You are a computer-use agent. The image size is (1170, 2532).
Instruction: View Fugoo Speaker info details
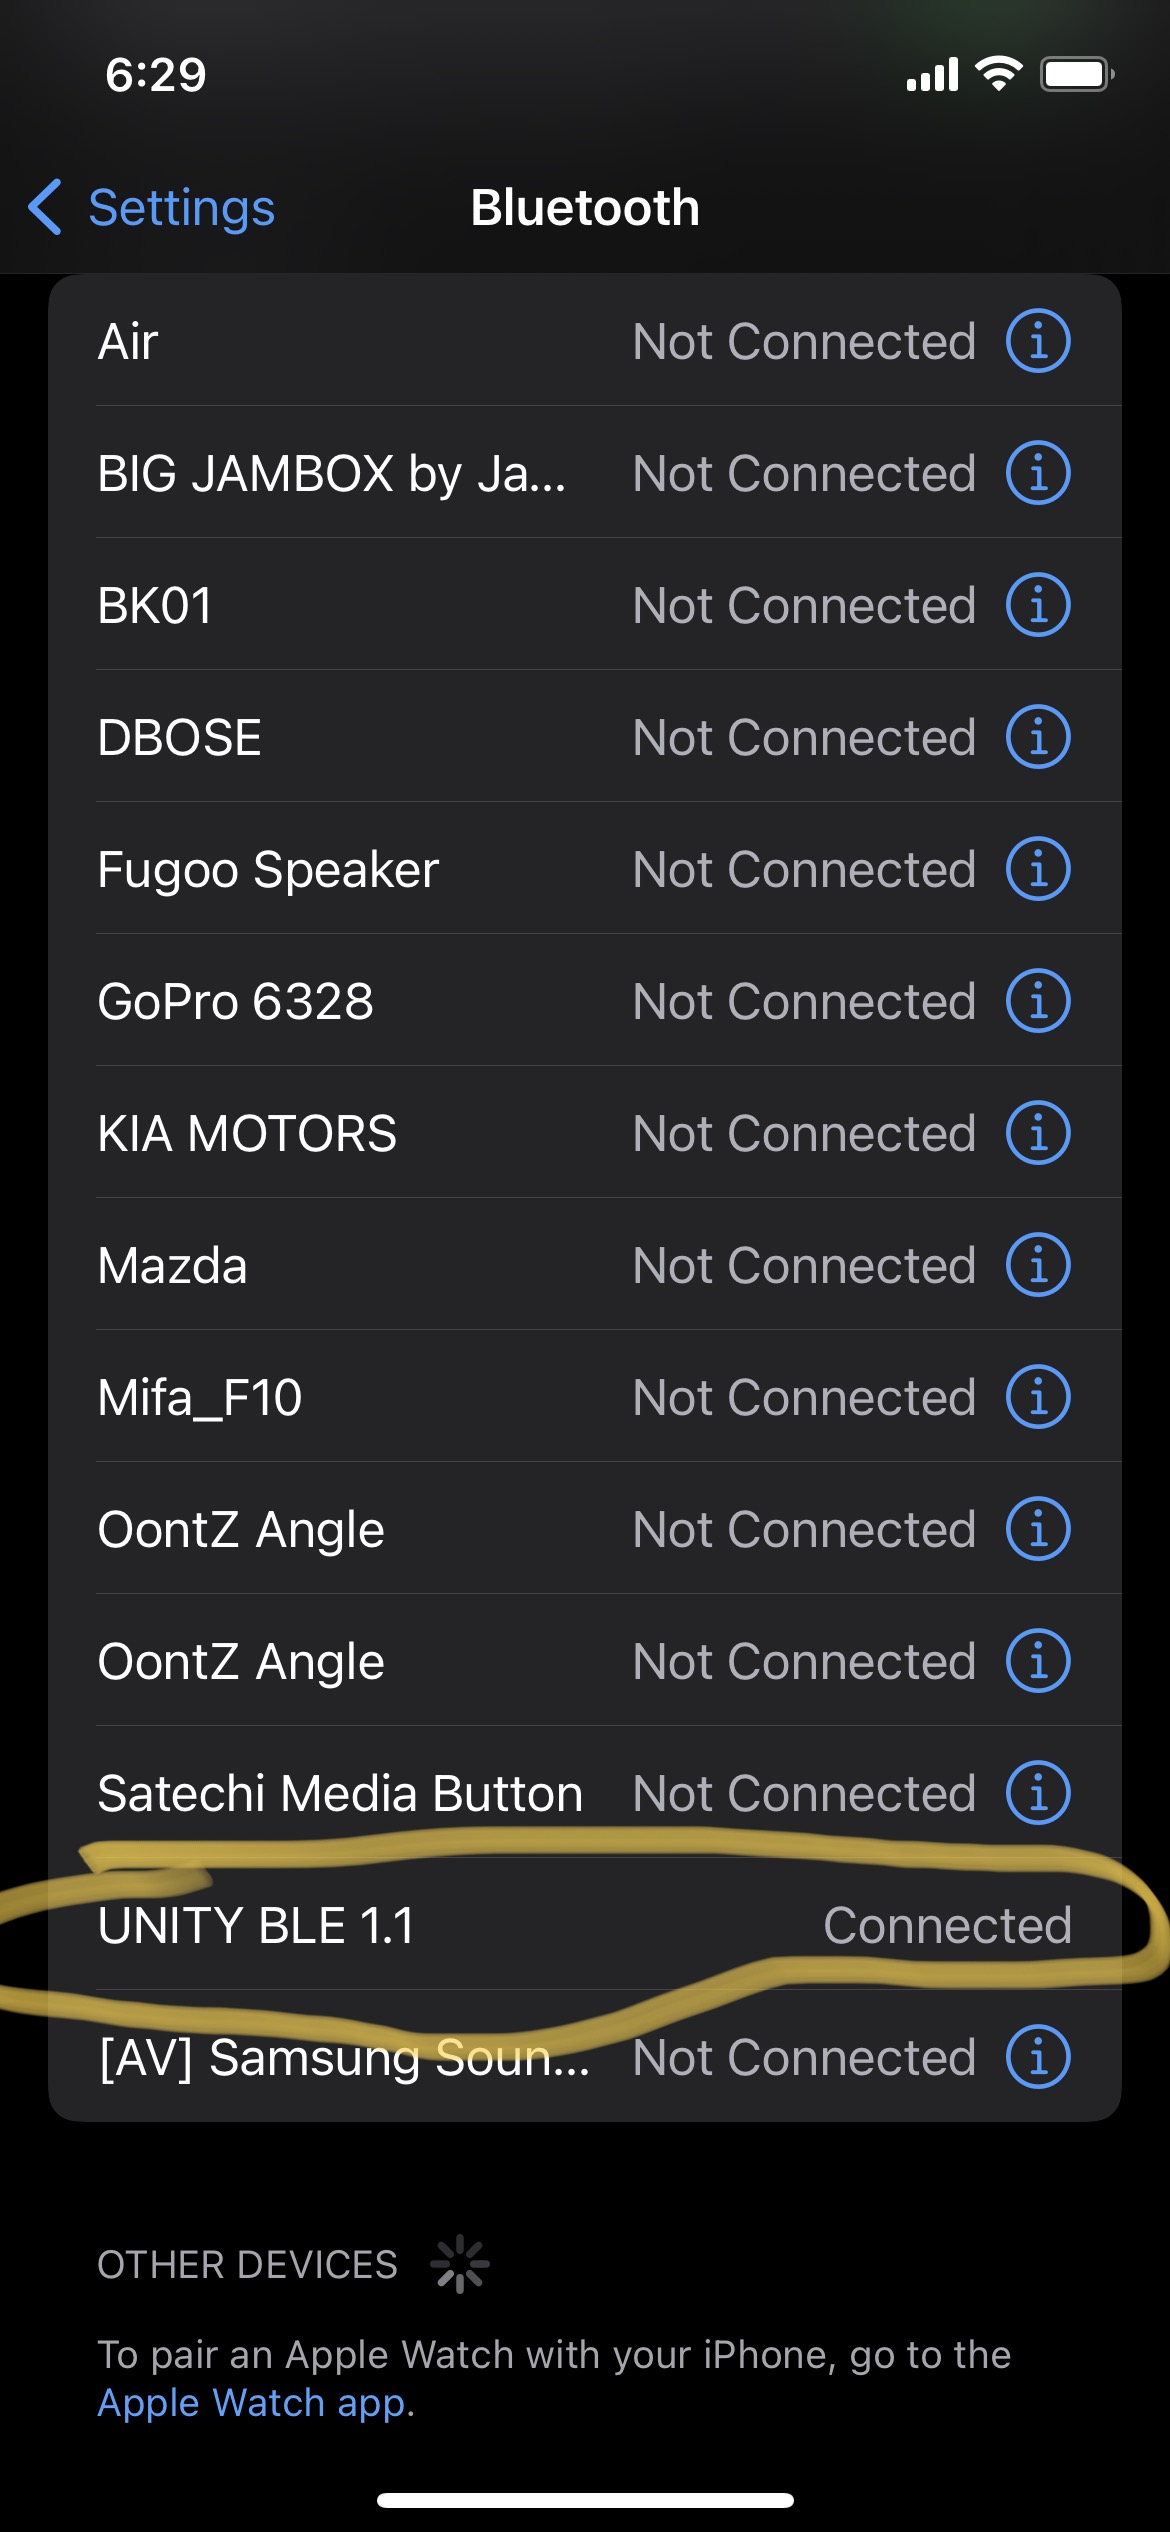(1038, 869)
